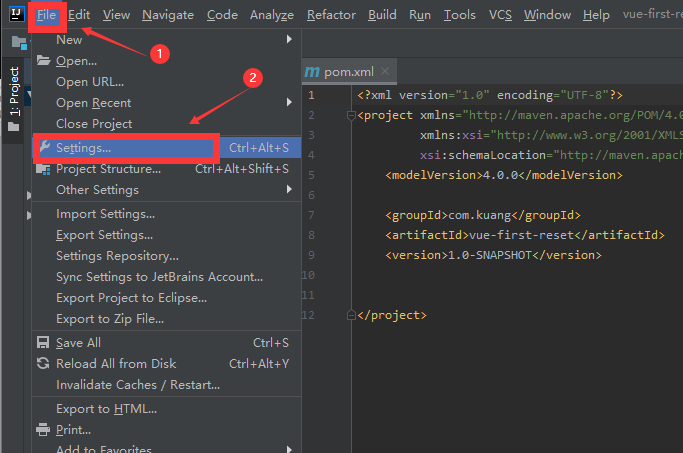Select Other Settings menu entry
The image size is (683, 453).
click(166, 189)
